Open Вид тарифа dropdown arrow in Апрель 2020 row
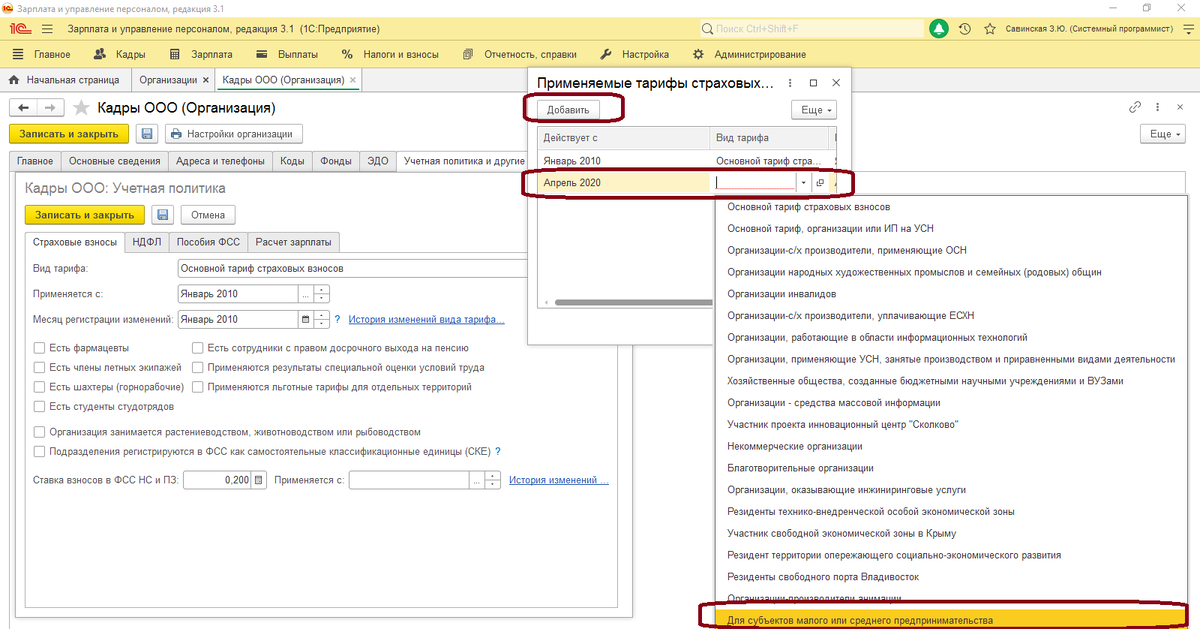The width and height of the screenshot is (1200, 635). pos(803,183)
